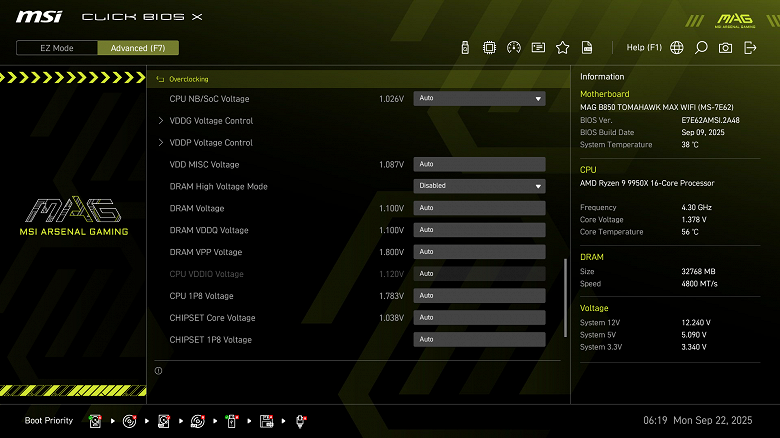This screenshot has height=438, width=780.
Task: Click the Overclocking breadcrumb title
Action: 189,79
